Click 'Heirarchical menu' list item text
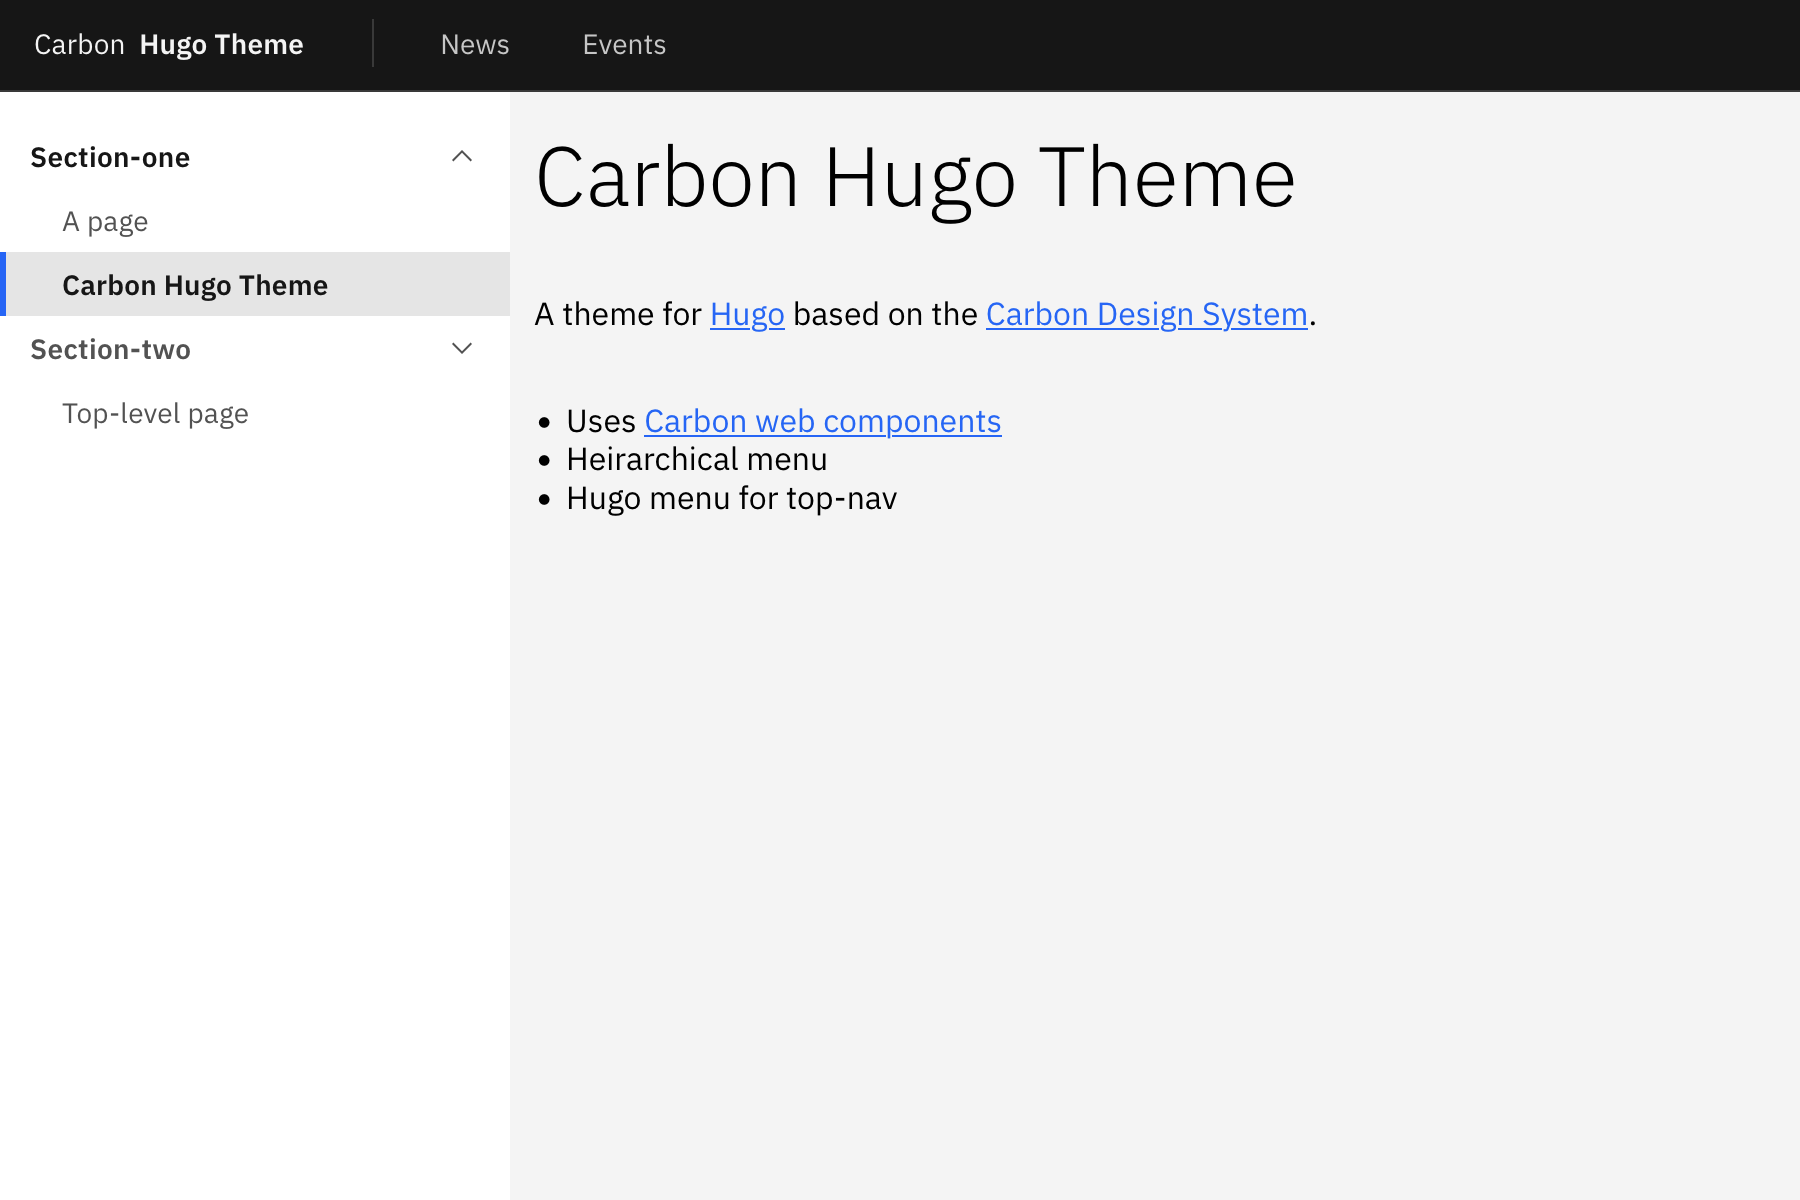The image size is (1800, 1200). point(697,460)
